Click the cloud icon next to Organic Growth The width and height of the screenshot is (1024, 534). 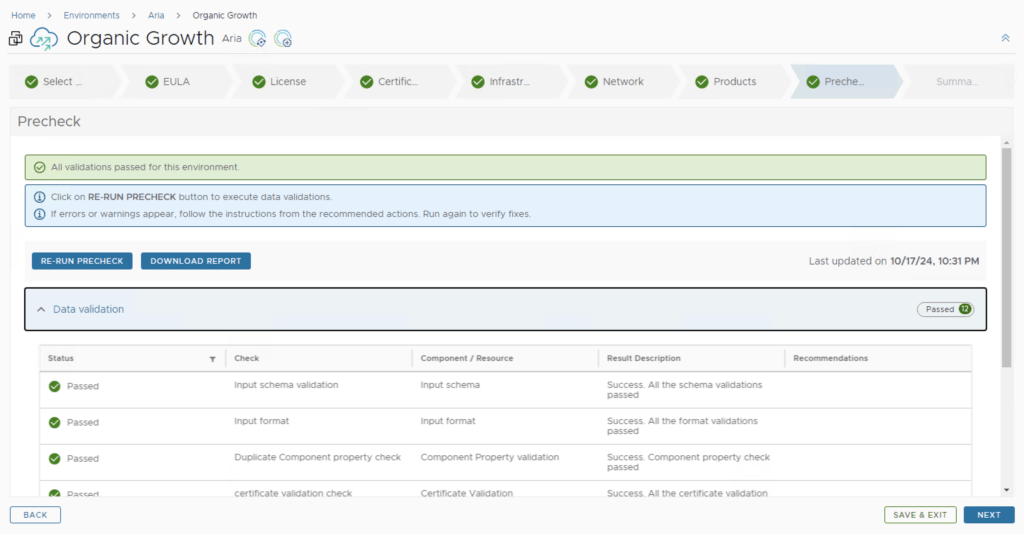pyautogui.click(x=44, y=39)
